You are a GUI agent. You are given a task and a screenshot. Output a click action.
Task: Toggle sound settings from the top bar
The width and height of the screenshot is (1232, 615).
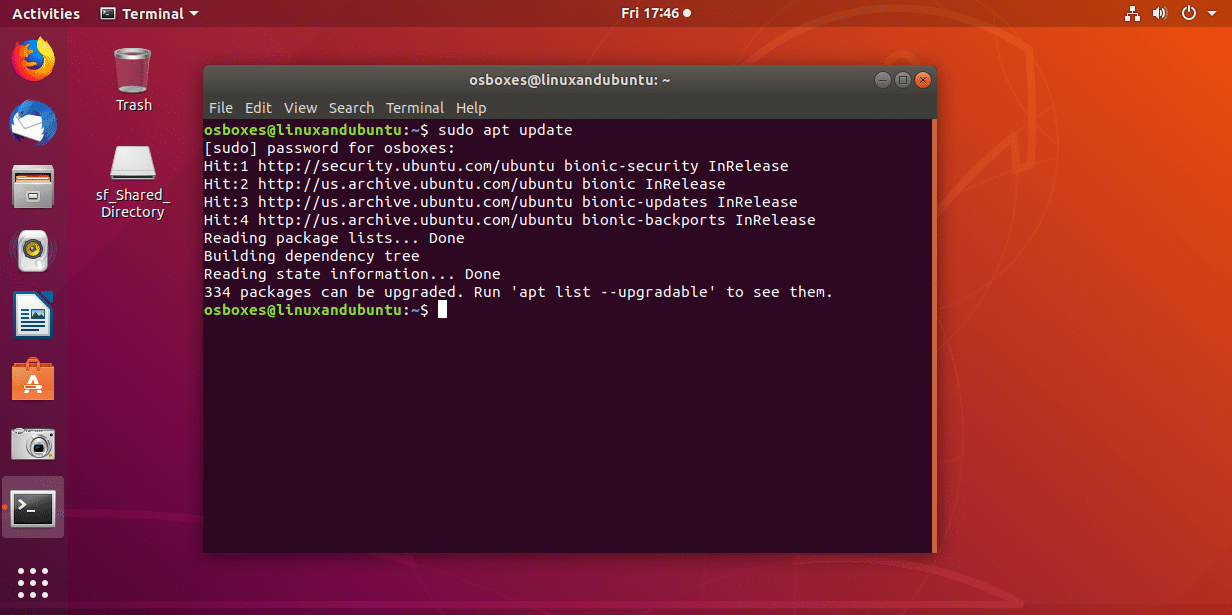(x=1161, y=13)
